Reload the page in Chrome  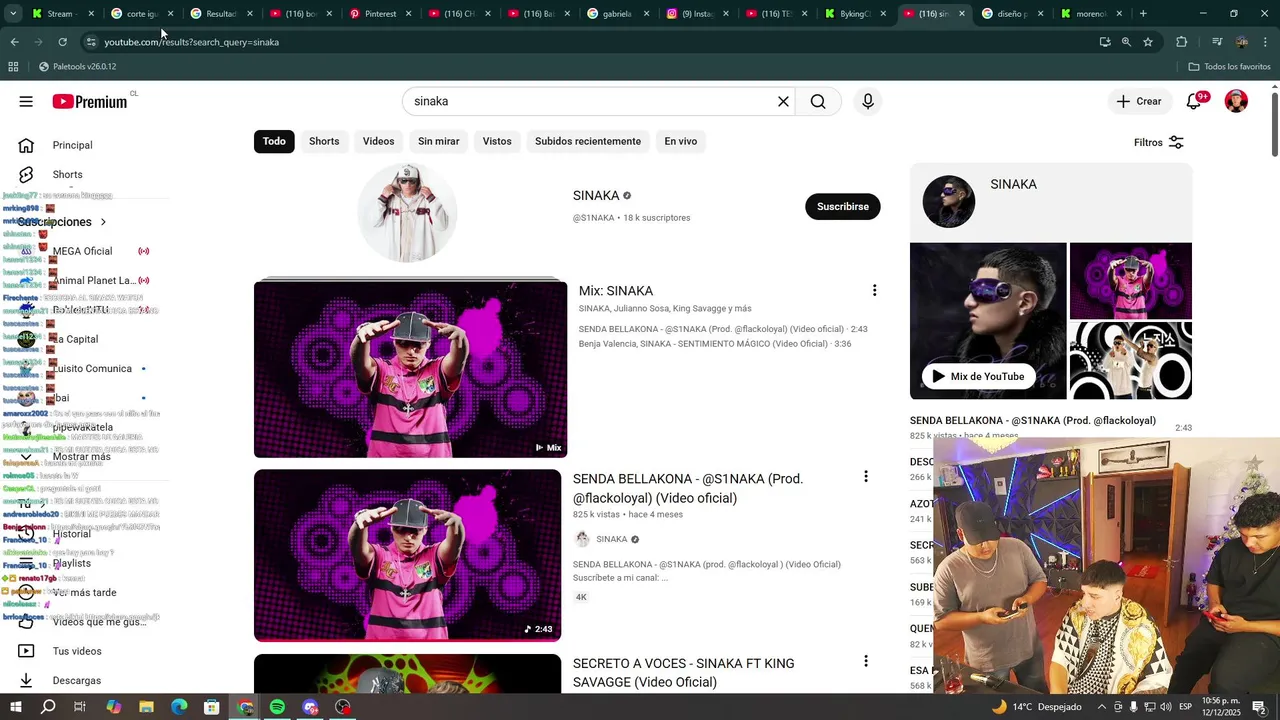click(x=62, y=42)
